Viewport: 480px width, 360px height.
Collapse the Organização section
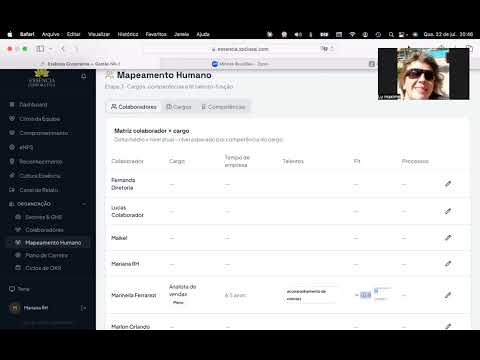[84, 204]
